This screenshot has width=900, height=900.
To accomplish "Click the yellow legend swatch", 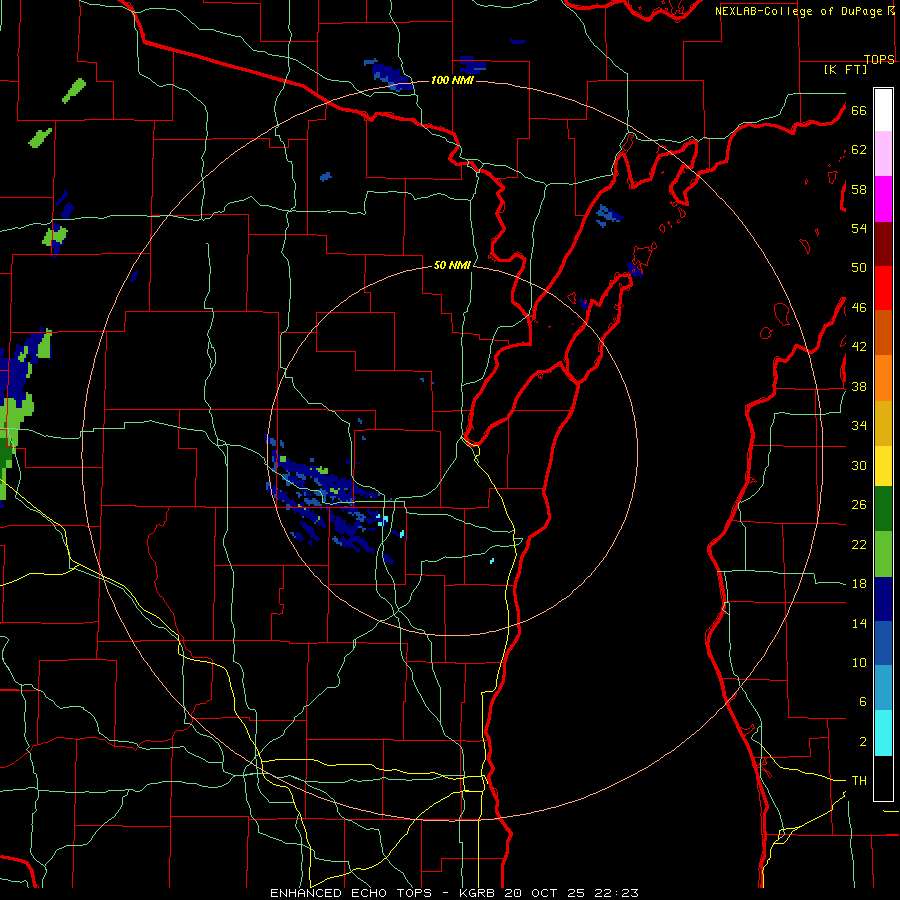I will click(883, 466).
